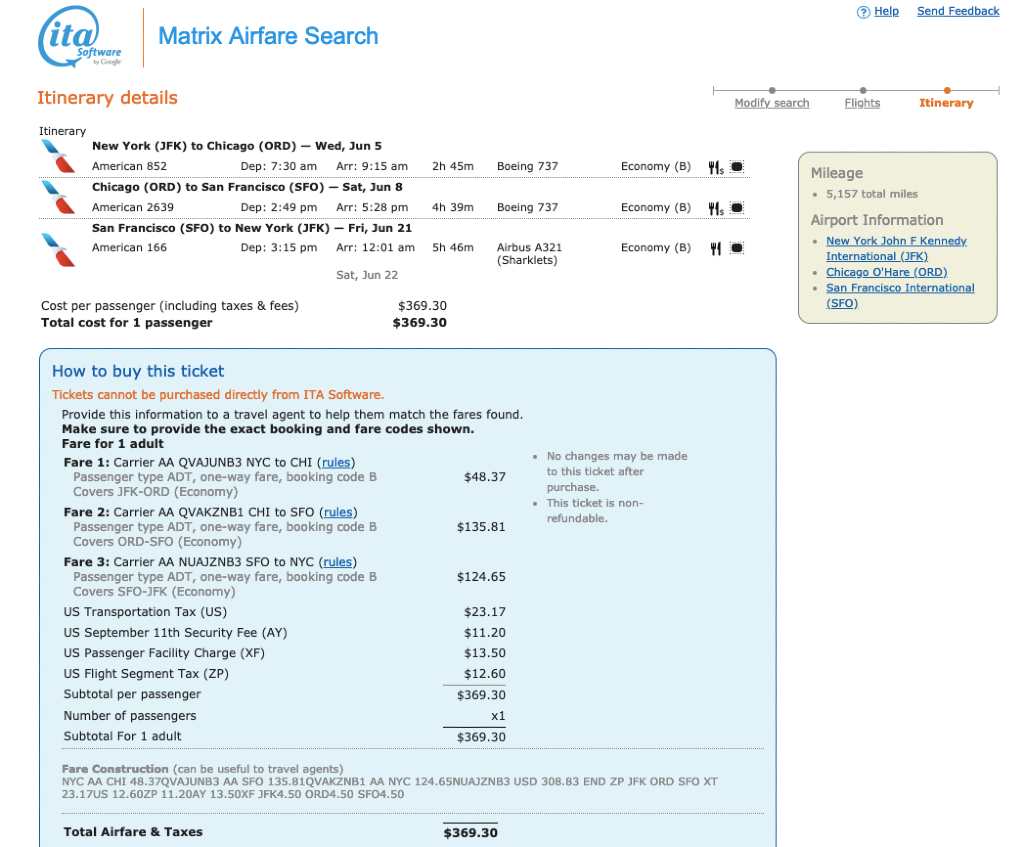1024x847 pixels.
Task: Click the American 2639 flight number
Action: [x=133, y=208]
